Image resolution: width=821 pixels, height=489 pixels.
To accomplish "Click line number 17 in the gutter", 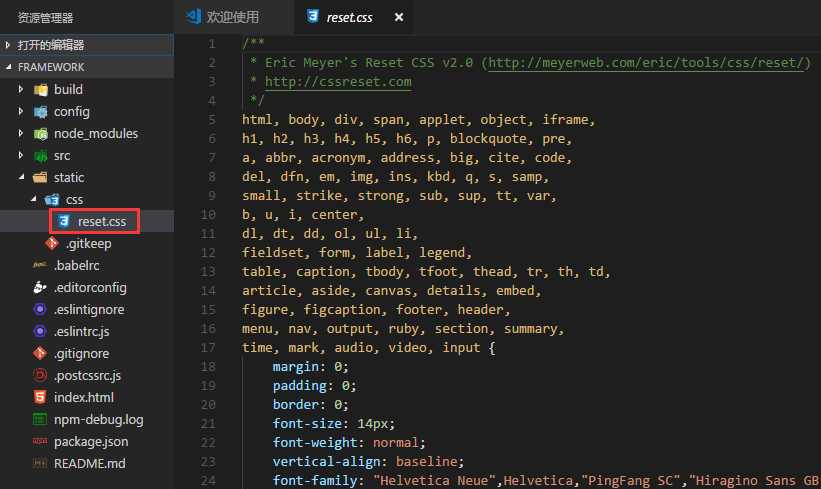I will coord(208,348).
